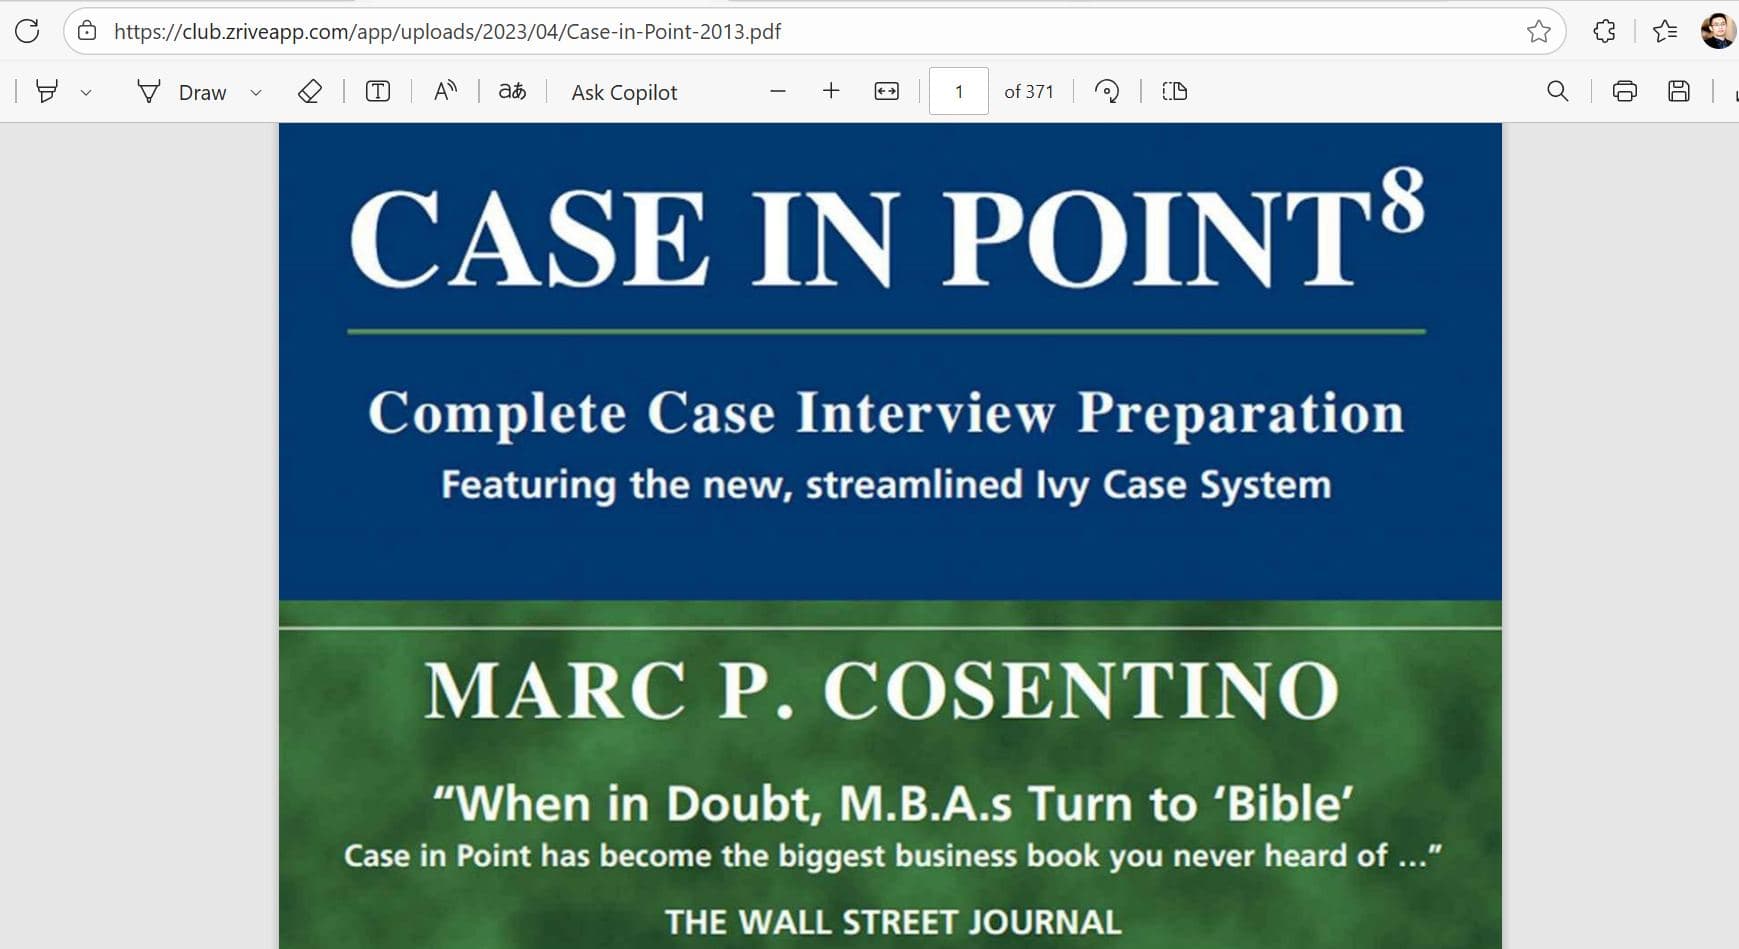Screen dimensions: 1739x949
Task: Print the PDF document
Action: pyautogui.click(x=1624, y=91)
